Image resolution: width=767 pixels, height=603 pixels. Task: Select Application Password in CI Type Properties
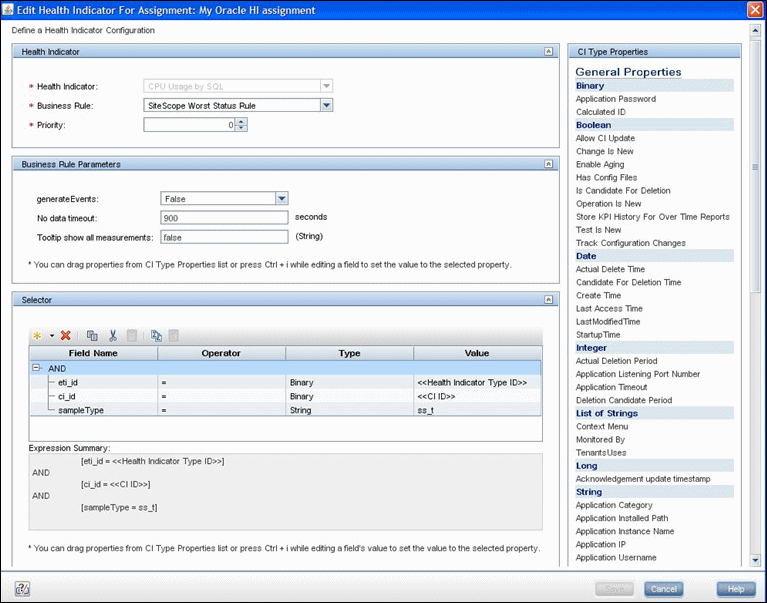click(x=615, y=99)
